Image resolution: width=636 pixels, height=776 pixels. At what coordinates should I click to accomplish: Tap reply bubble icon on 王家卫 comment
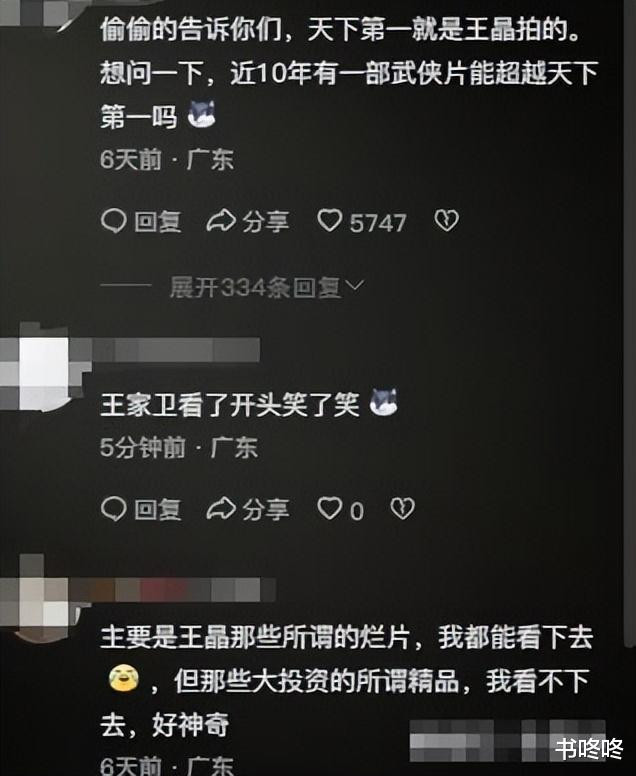(114, 509)
